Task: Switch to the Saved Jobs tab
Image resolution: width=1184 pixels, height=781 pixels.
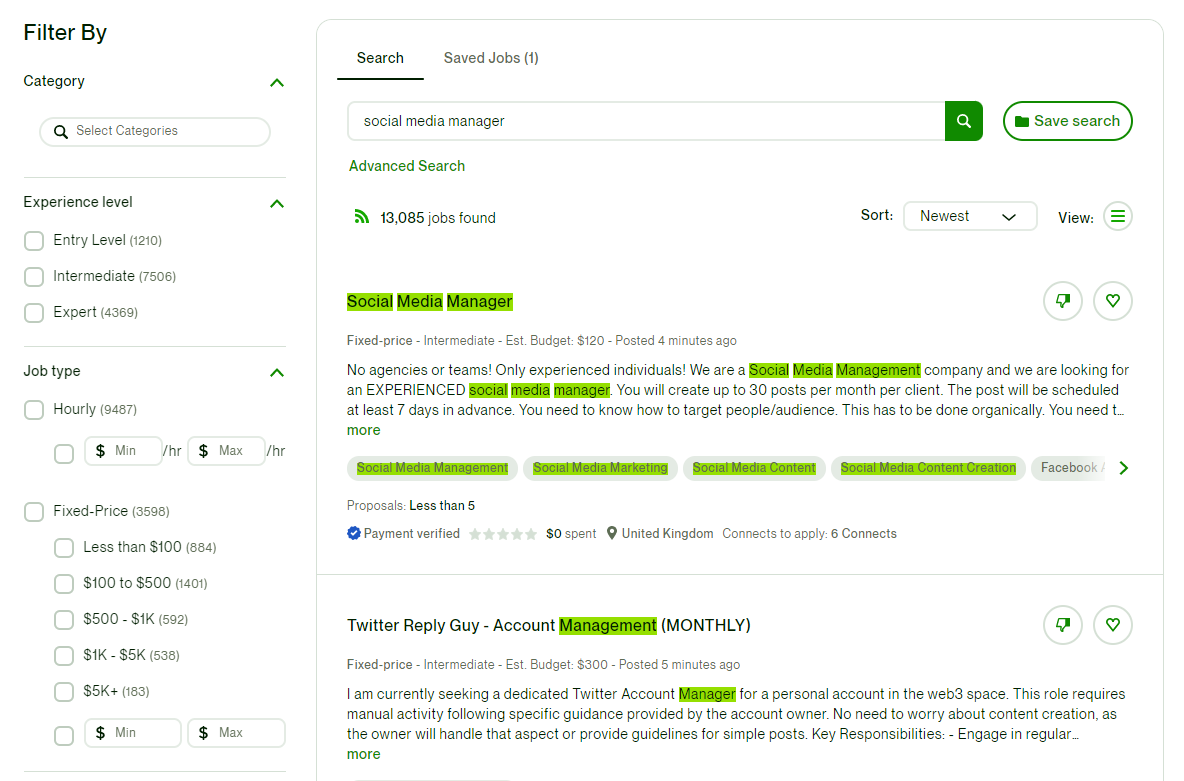Action: click(x=491, y=57)
